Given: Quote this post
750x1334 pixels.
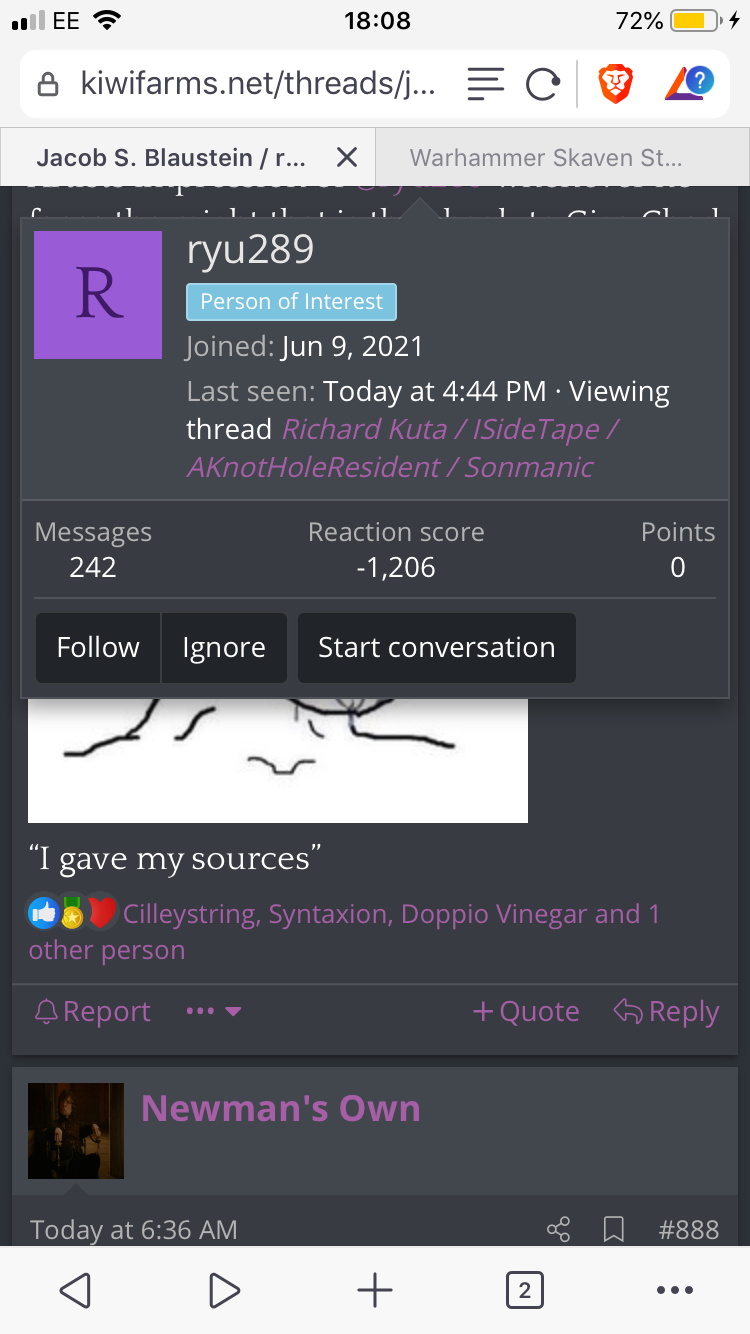Looking at the screenshot, I should (x=526, y=1012).
